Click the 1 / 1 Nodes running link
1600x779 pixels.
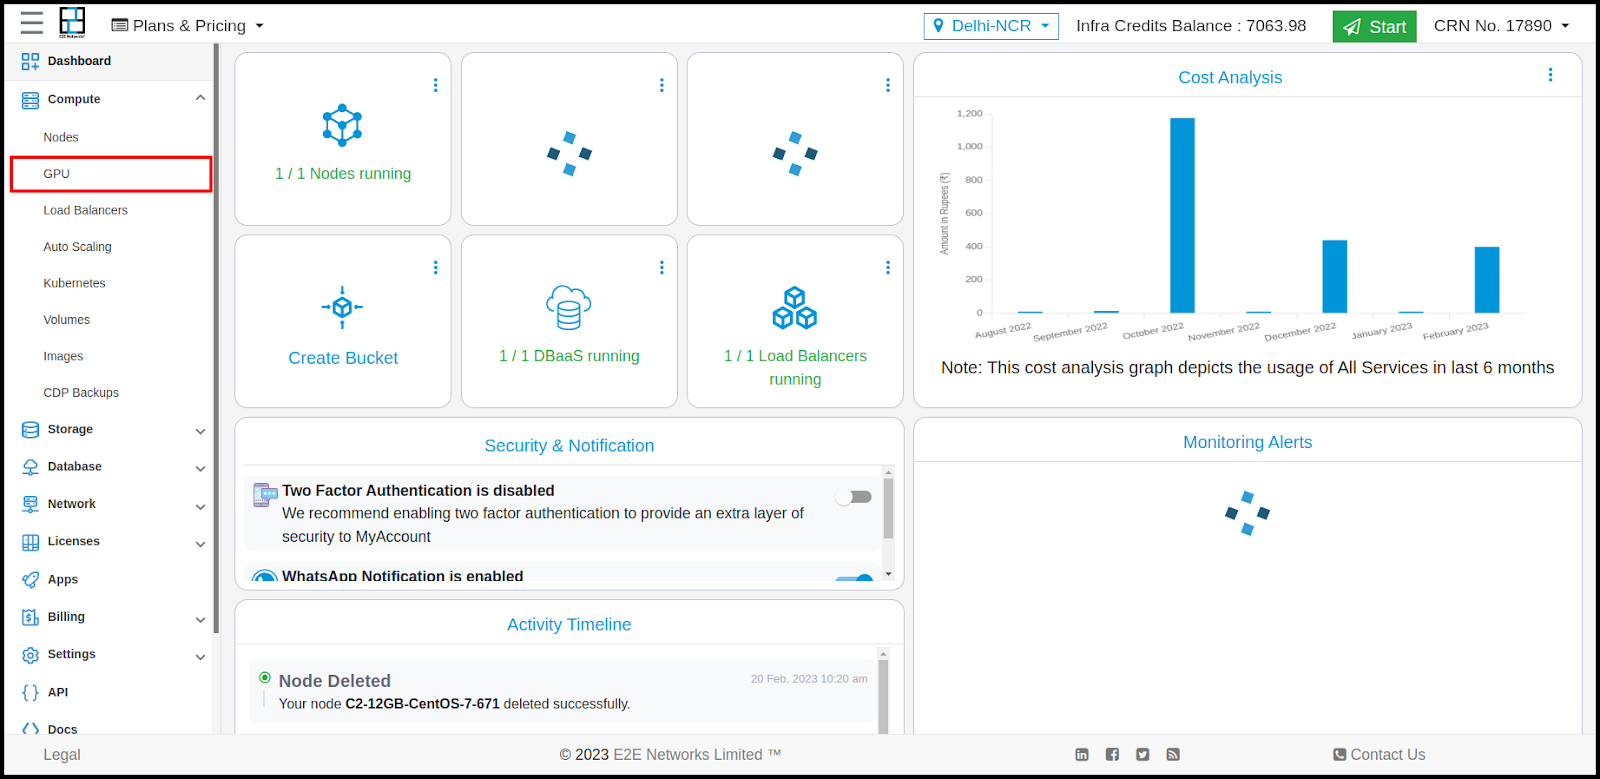click(x=343, y=173)
